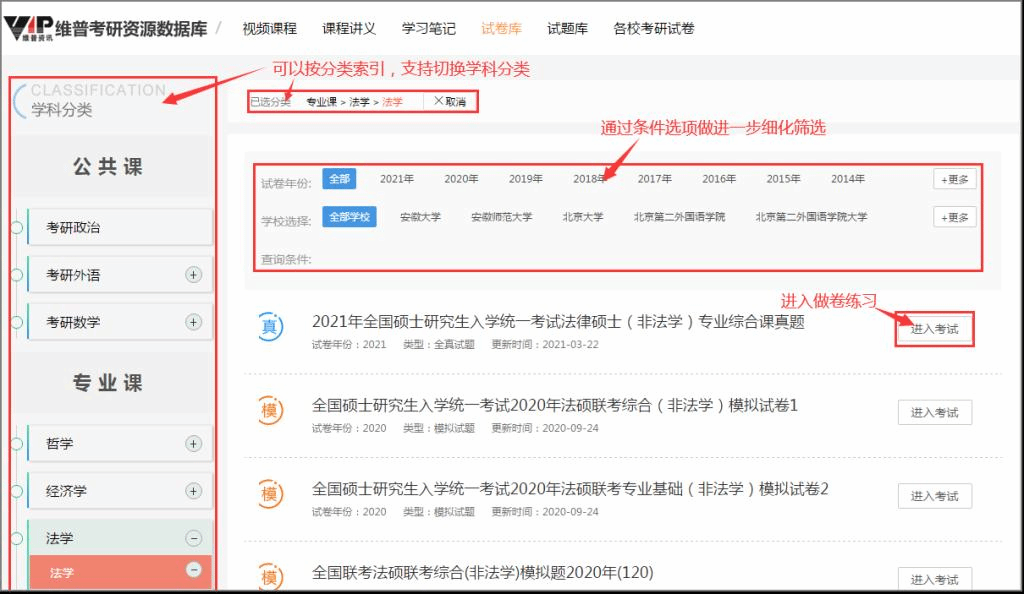Filter exam papers by 2019年

coord(525,179)
